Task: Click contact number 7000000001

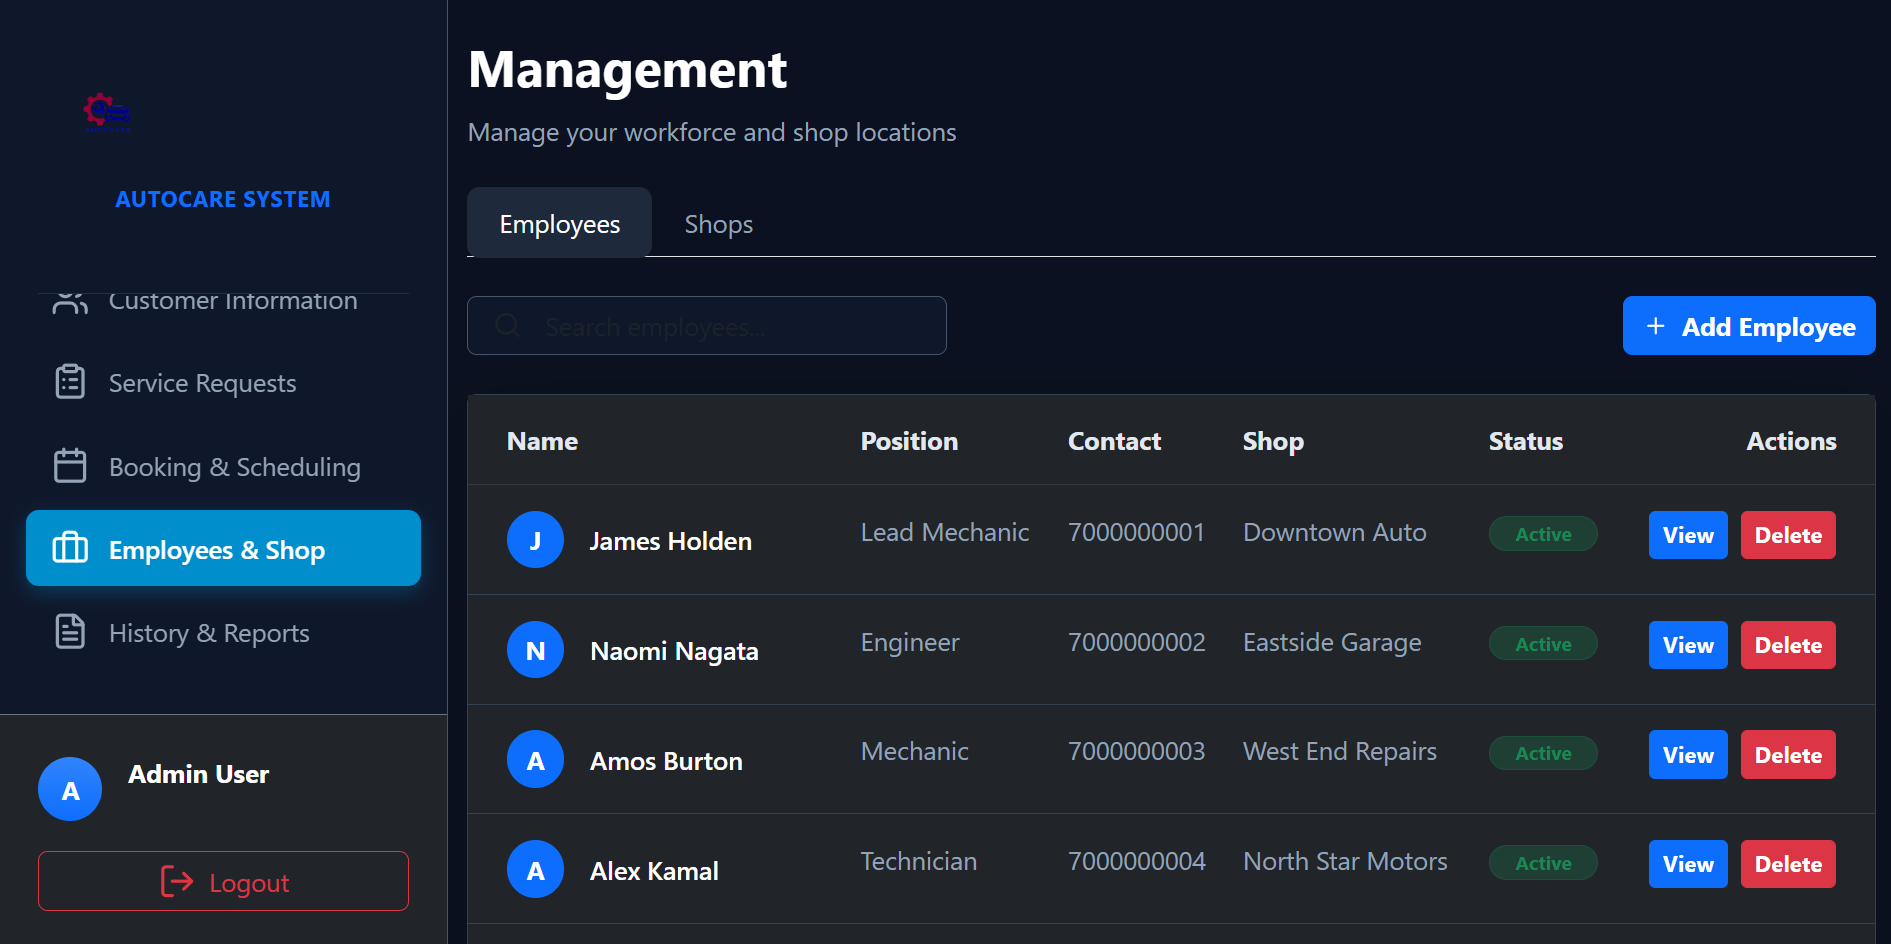Action: pos(1136,532)
